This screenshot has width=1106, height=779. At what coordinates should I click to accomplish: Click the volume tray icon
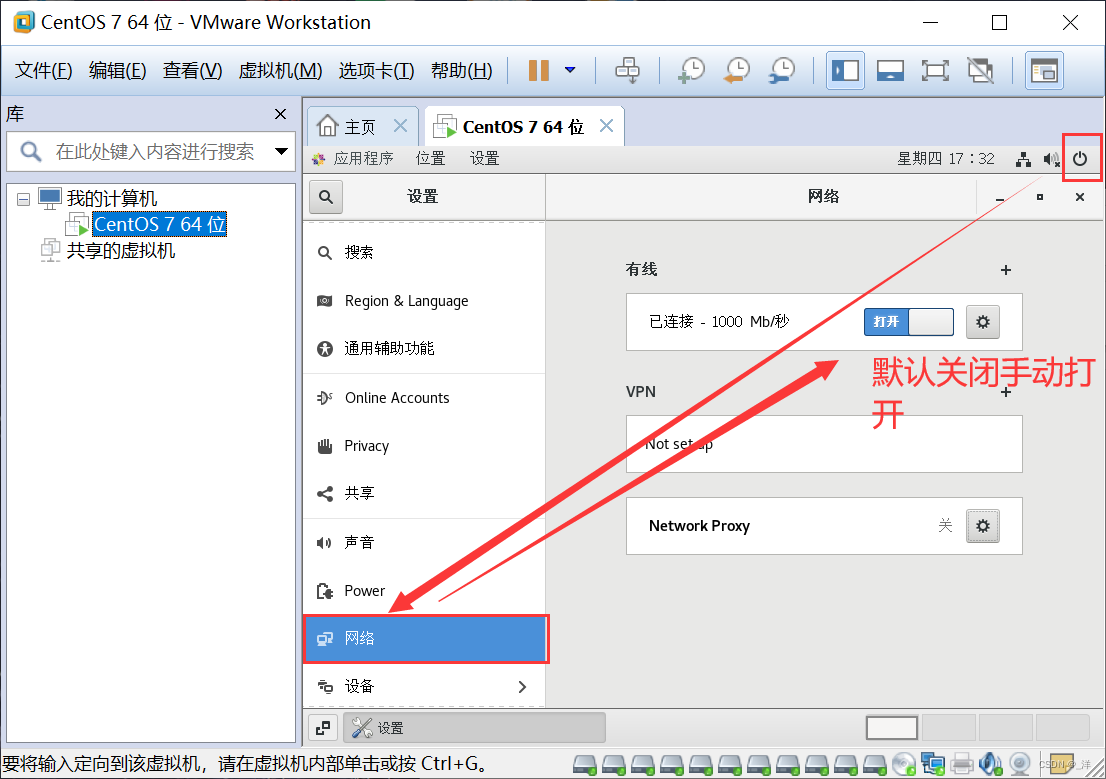point(1051,159)
